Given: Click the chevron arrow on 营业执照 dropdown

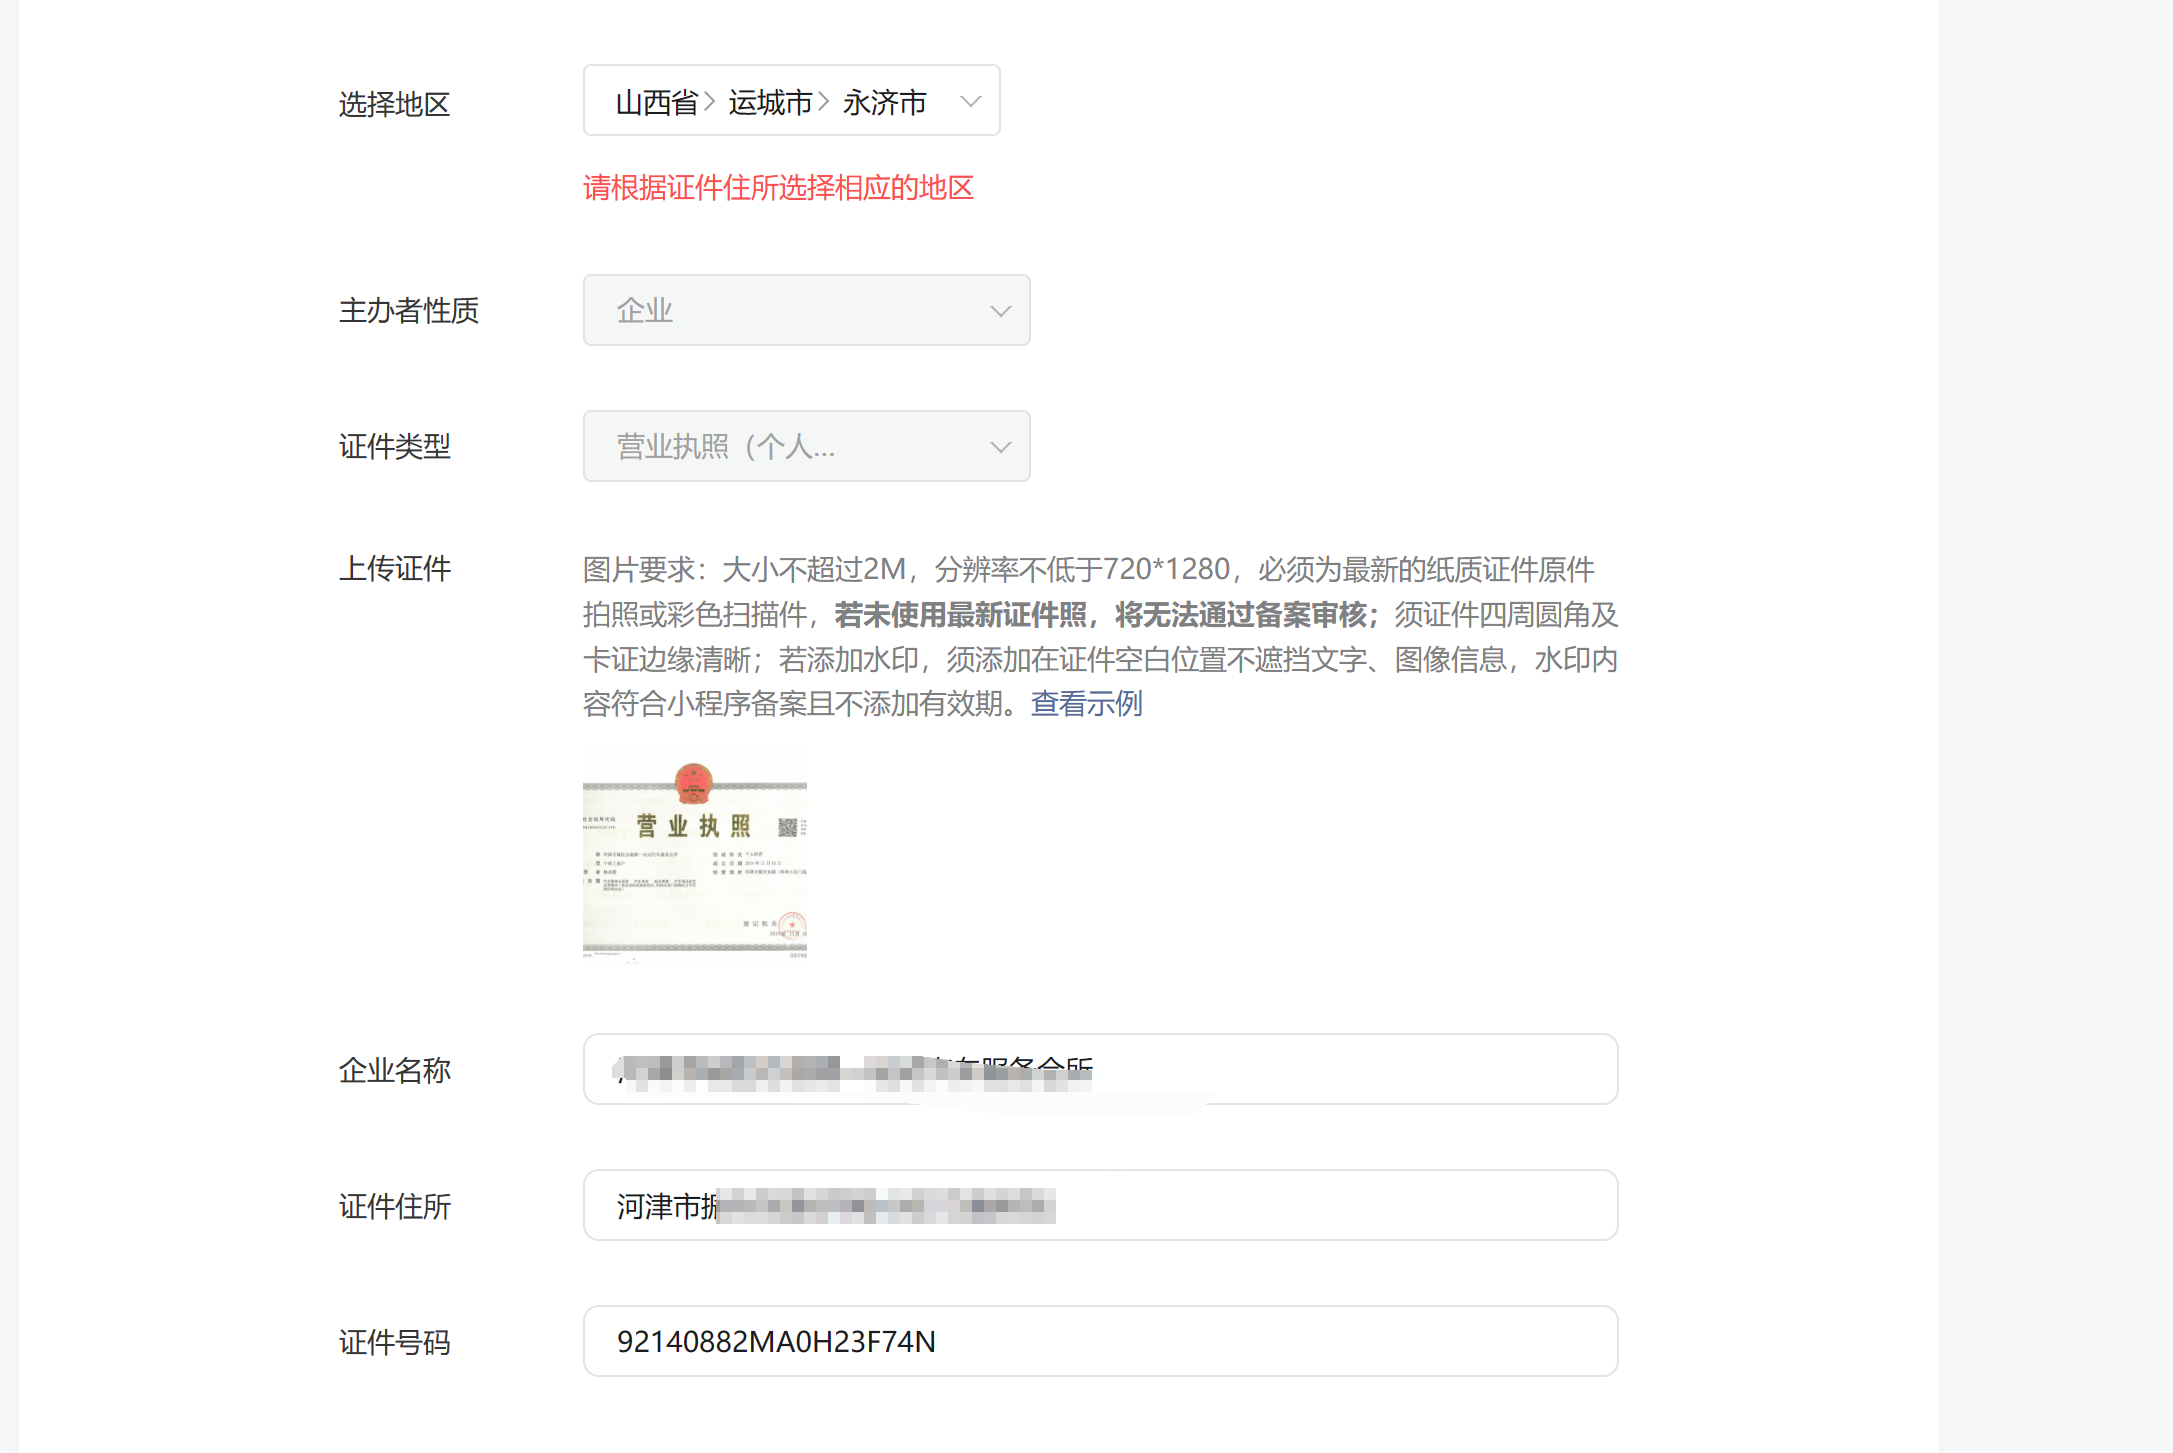Looking at the screenshot, I should pos(1000,447).
